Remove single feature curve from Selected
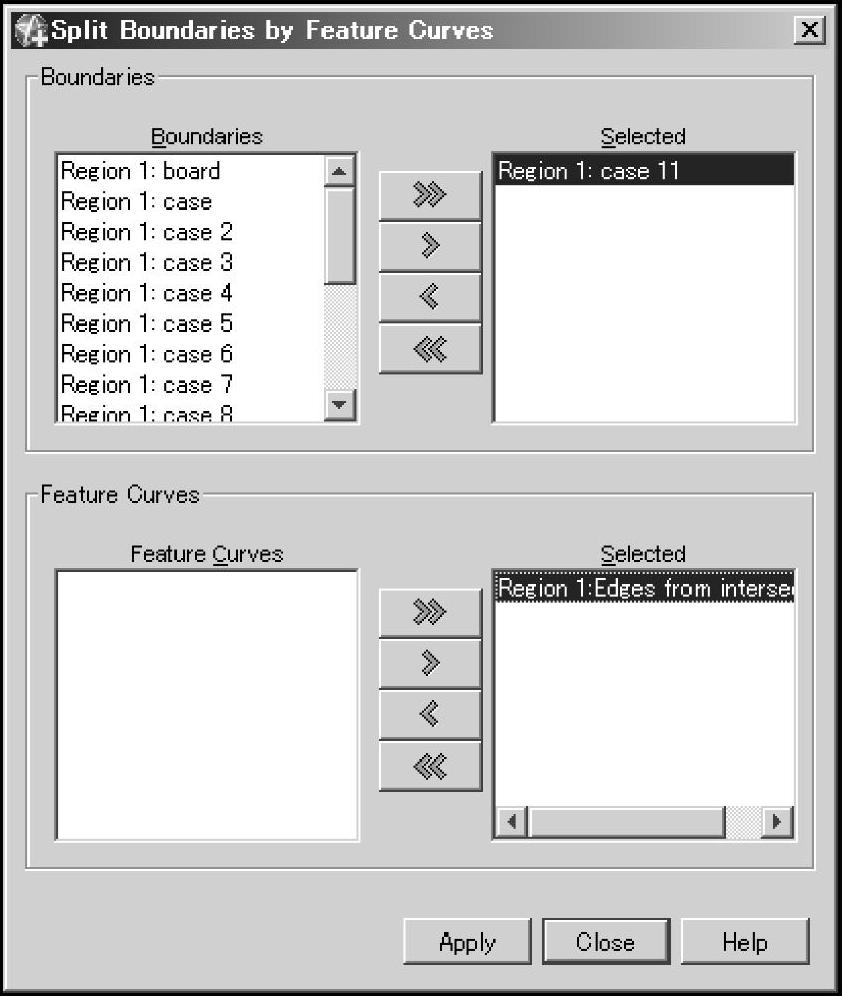 pos(430,714)
